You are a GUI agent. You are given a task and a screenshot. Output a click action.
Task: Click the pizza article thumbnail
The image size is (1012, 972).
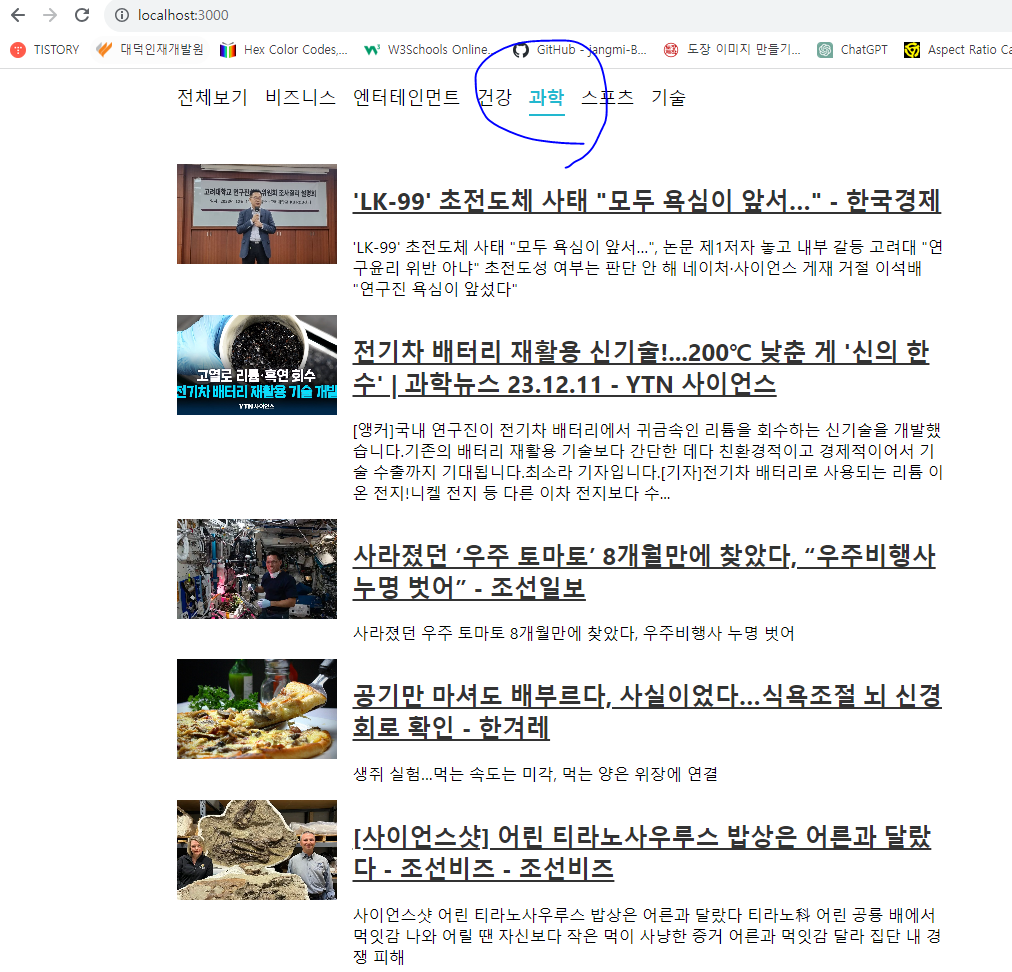point(257,709)
